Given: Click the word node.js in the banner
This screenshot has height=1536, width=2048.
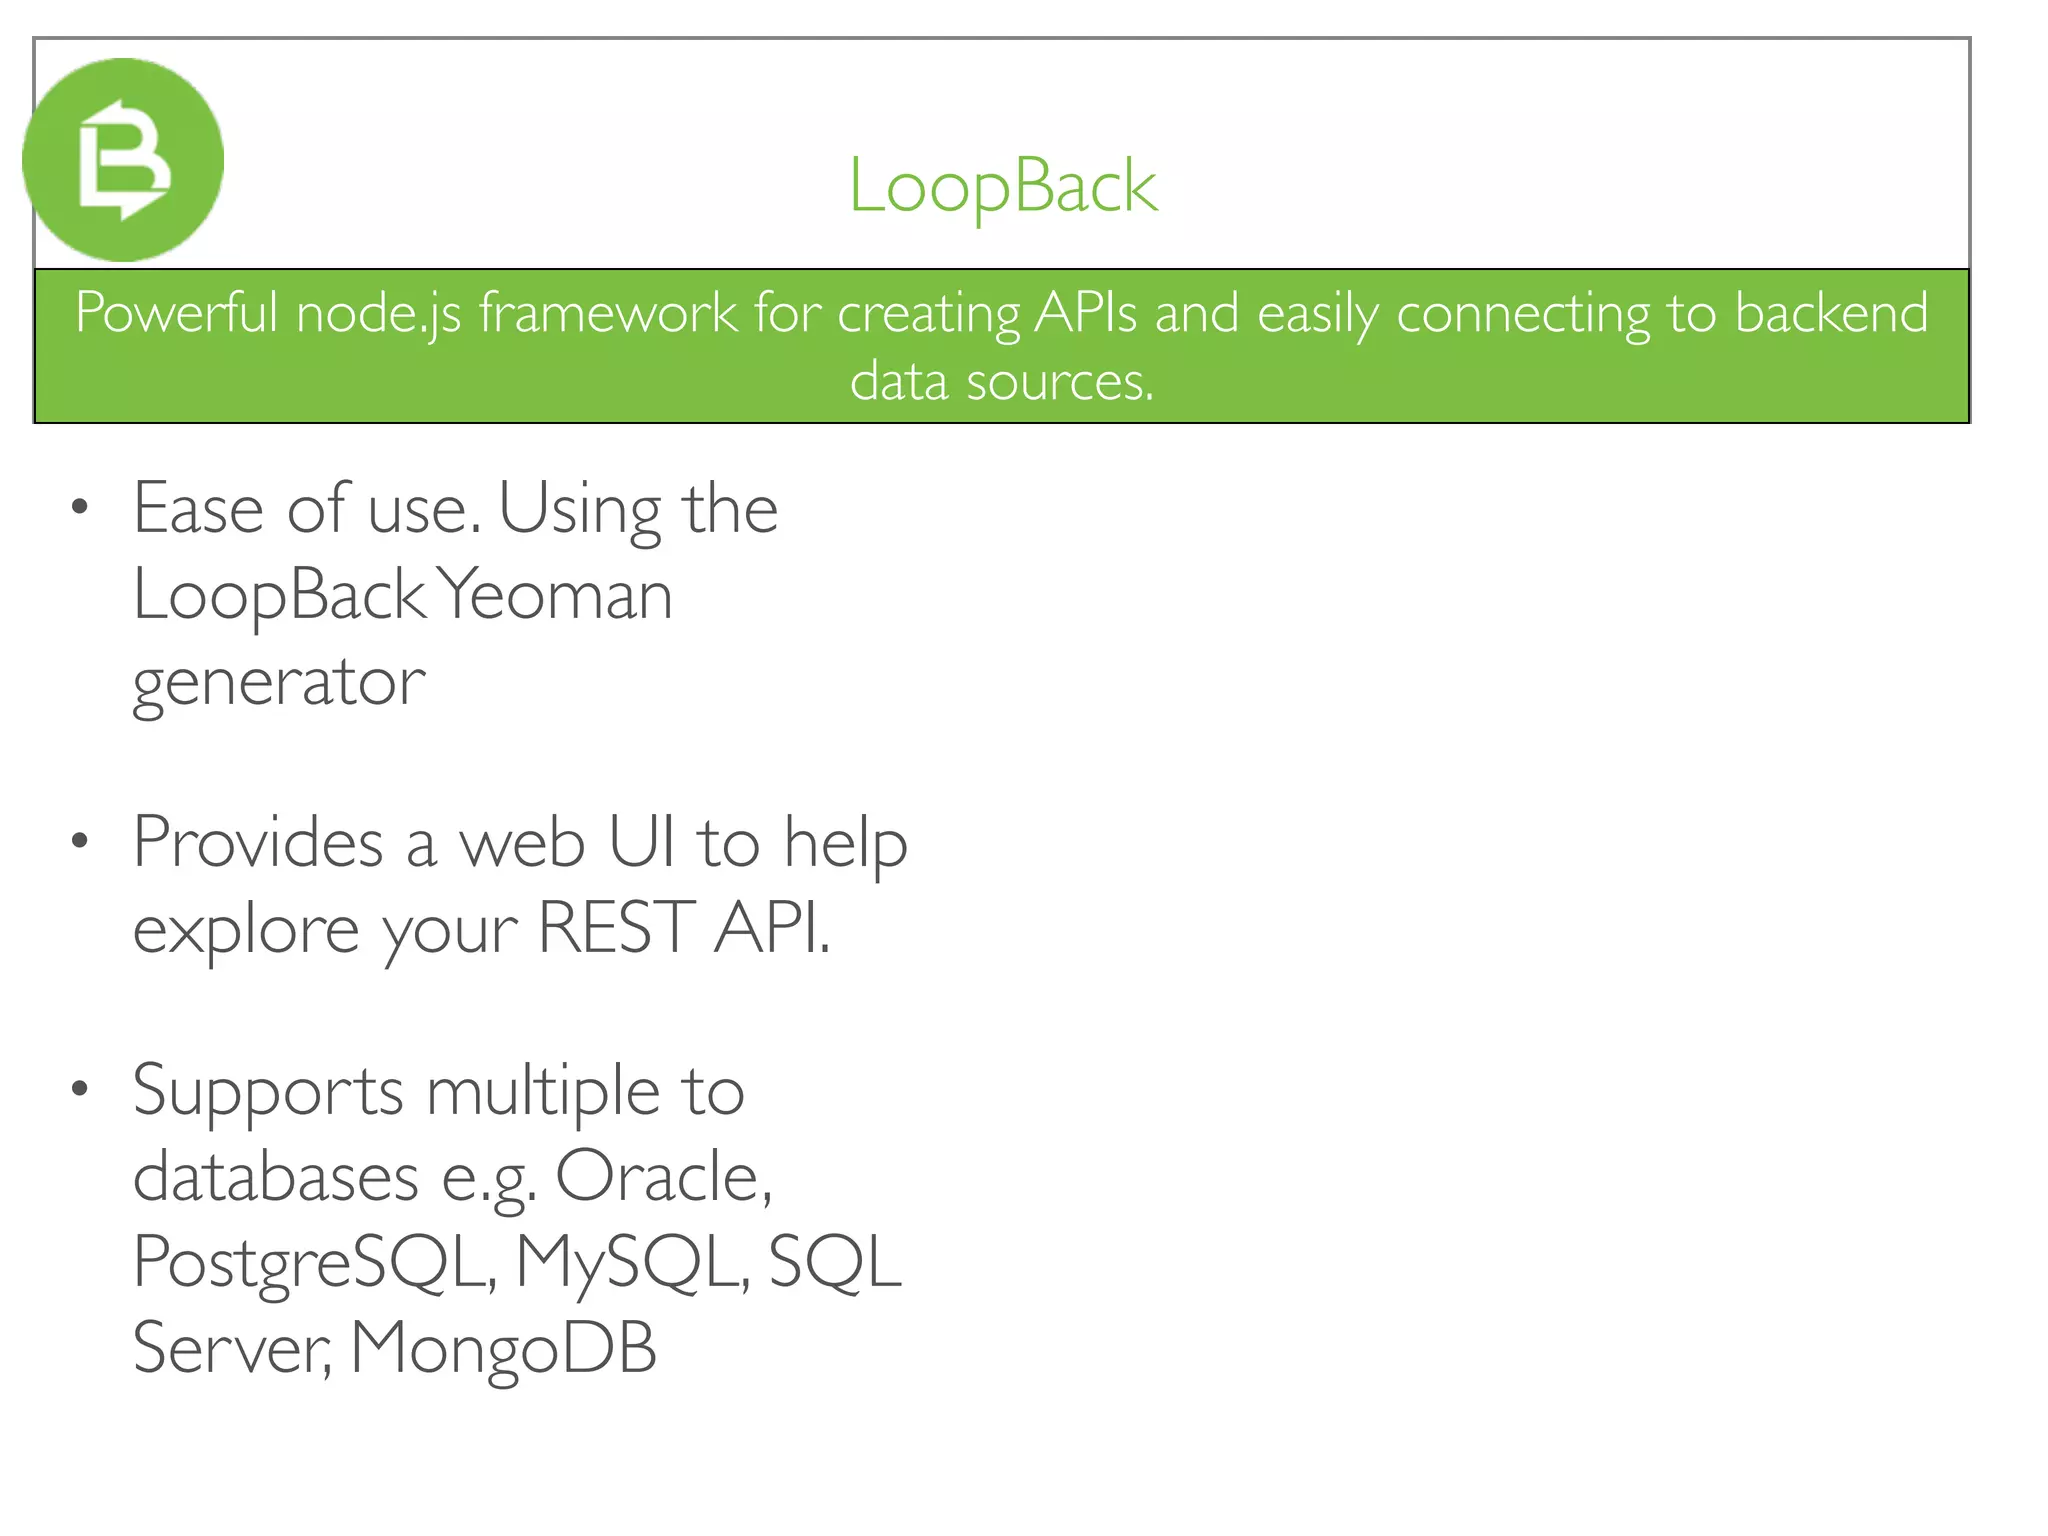Looking at the screenshot, I should click(x=378, y=313).
